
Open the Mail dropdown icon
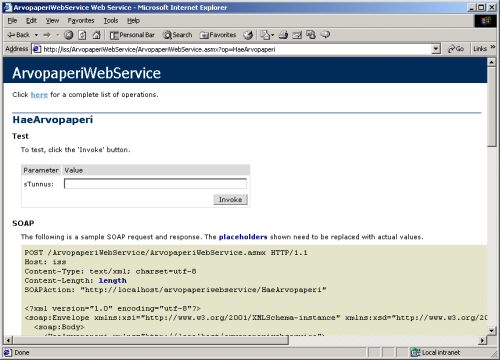pyautogui.click(x=267, y=35)
